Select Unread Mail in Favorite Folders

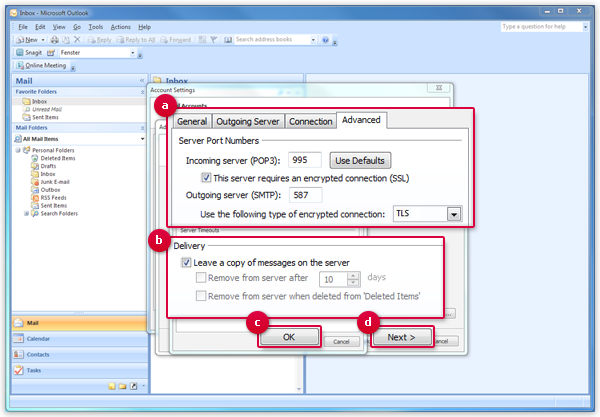pyautogui.click(x=47, y=109)
